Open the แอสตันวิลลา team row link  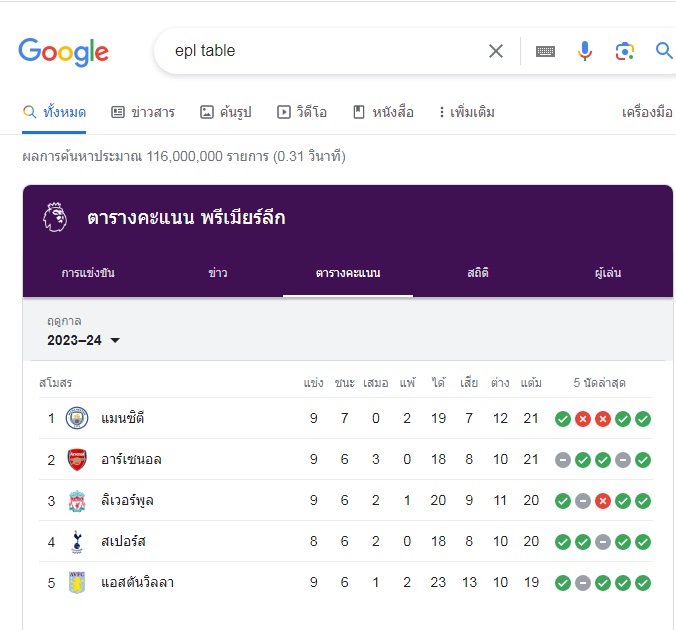(346, 583)
